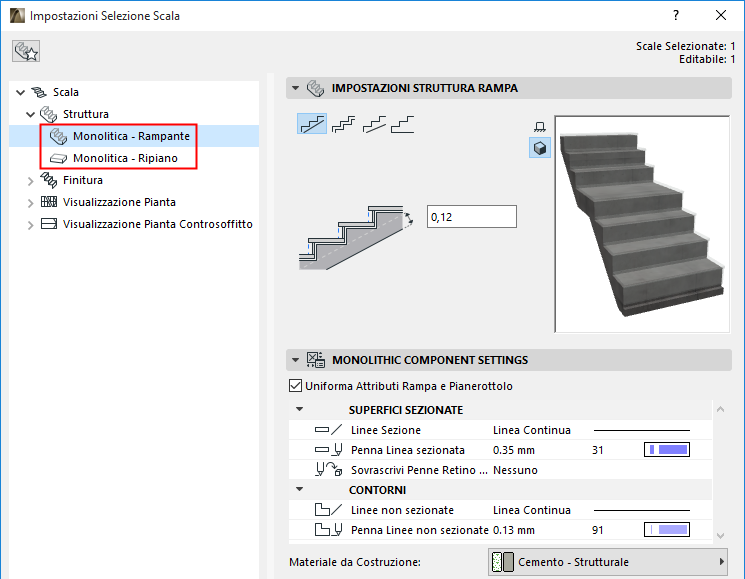This screenshot has width=745, height=579.
Task: Click the Linee Sezione row icon
Action: 328,430
